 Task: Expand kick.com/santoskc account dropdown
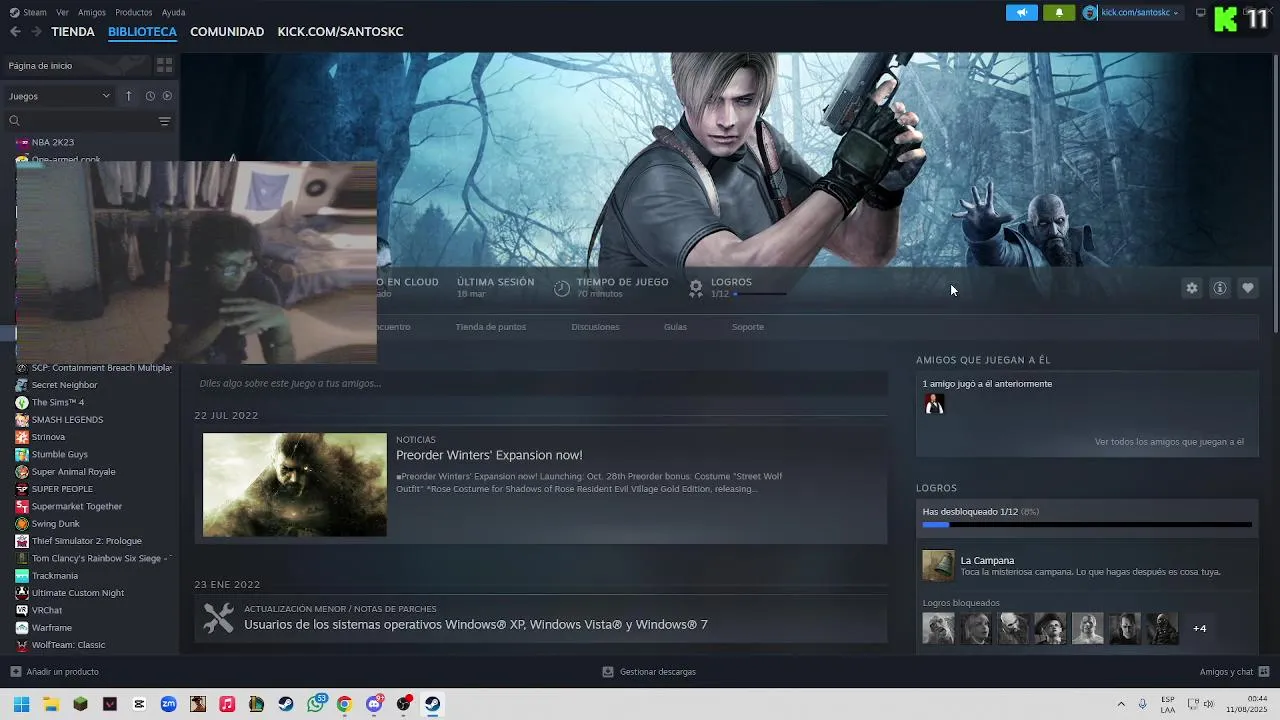point(1131,13)
